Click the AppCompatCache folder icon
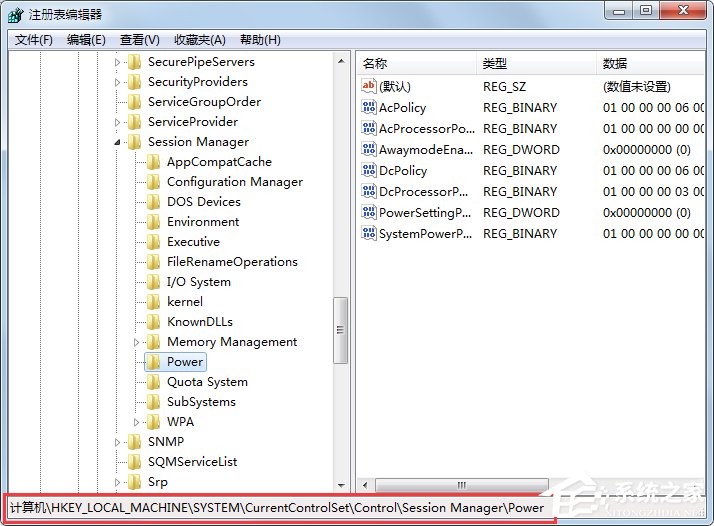This screenshot has width=714, height=526. [153, 162]
